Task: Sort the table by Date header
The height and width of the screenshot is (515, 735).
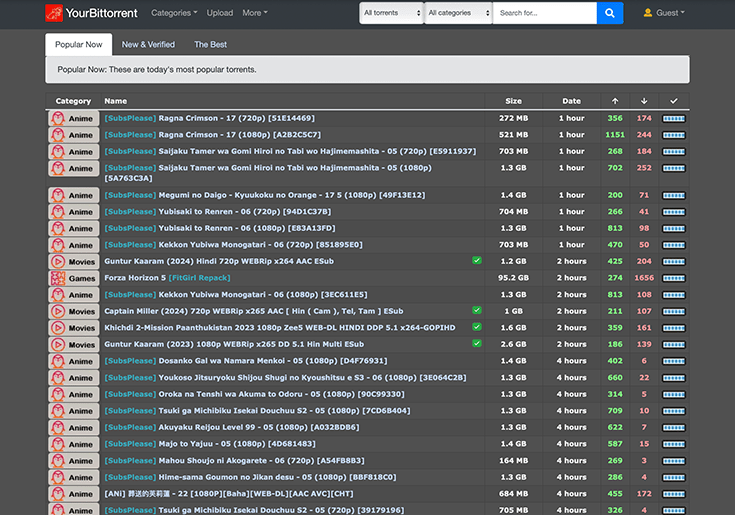Action: 571,101
